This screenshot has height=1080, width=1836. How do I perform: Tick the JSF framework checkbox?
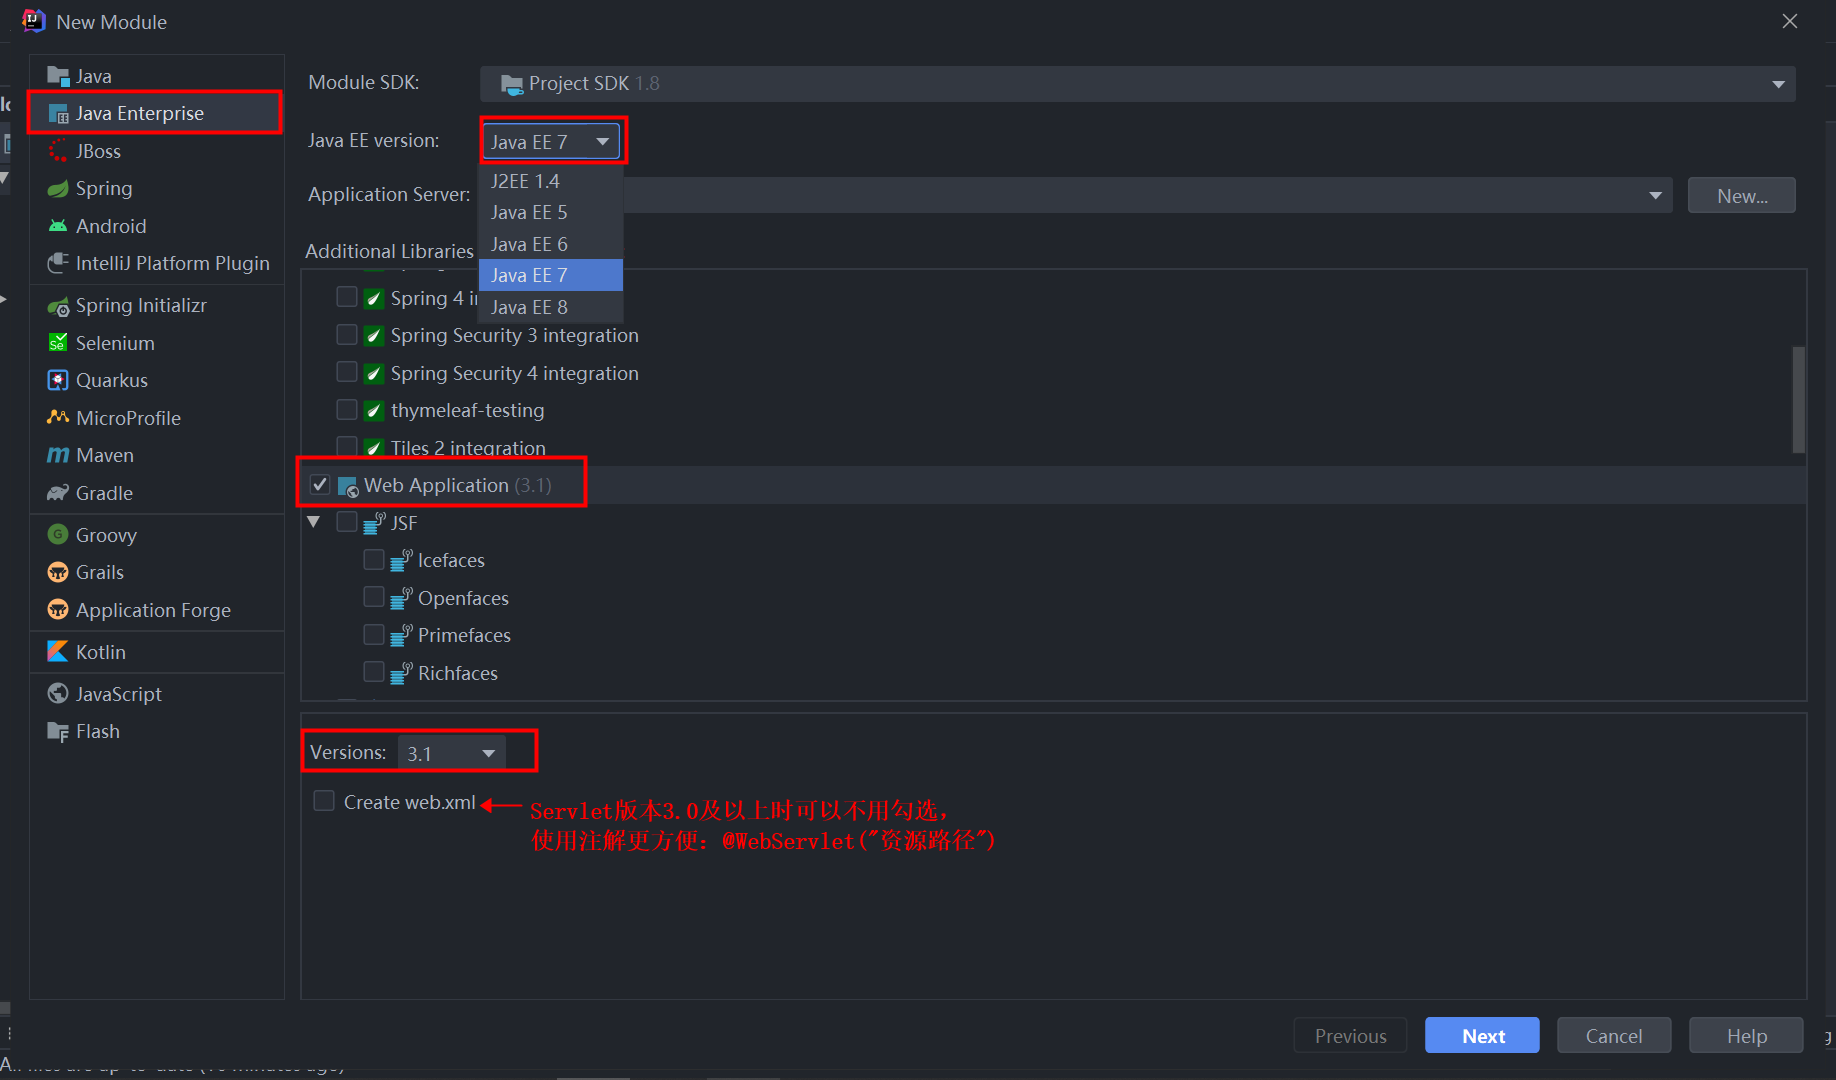tap(347, 522)
